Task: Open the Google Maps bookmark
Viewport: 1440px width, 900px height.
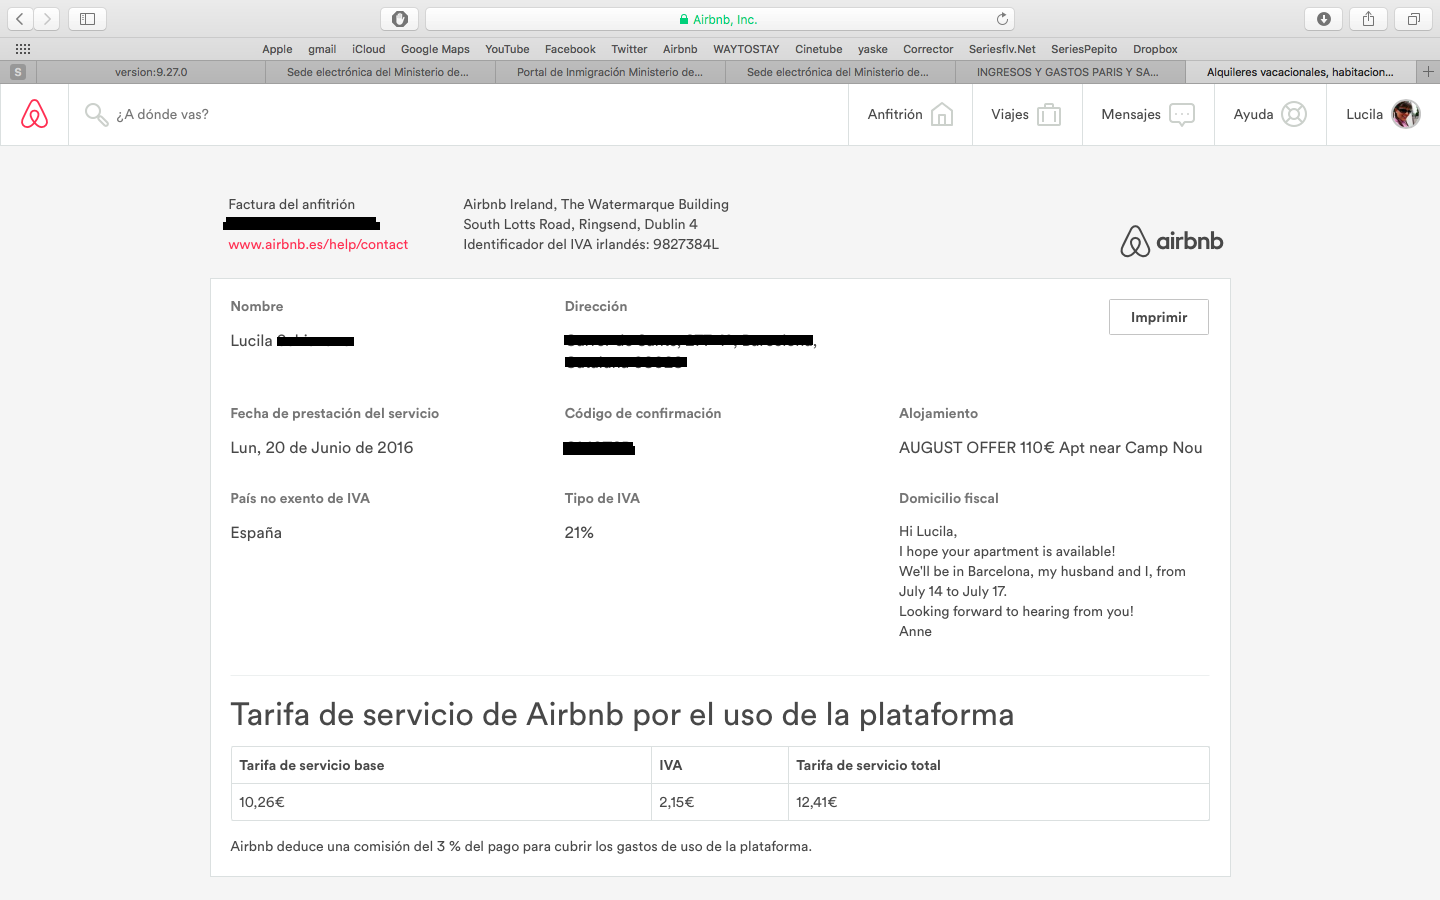Action: 435,49
